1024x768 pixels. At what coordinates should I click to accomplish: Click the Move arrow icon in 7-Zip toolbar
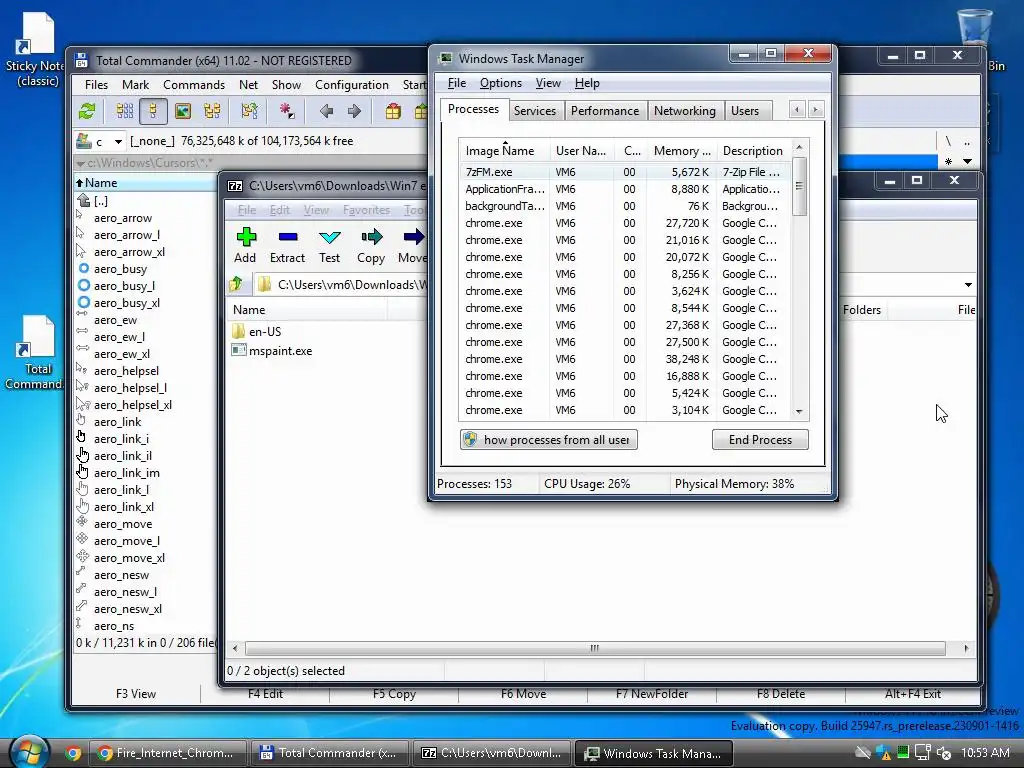[413, 237]
